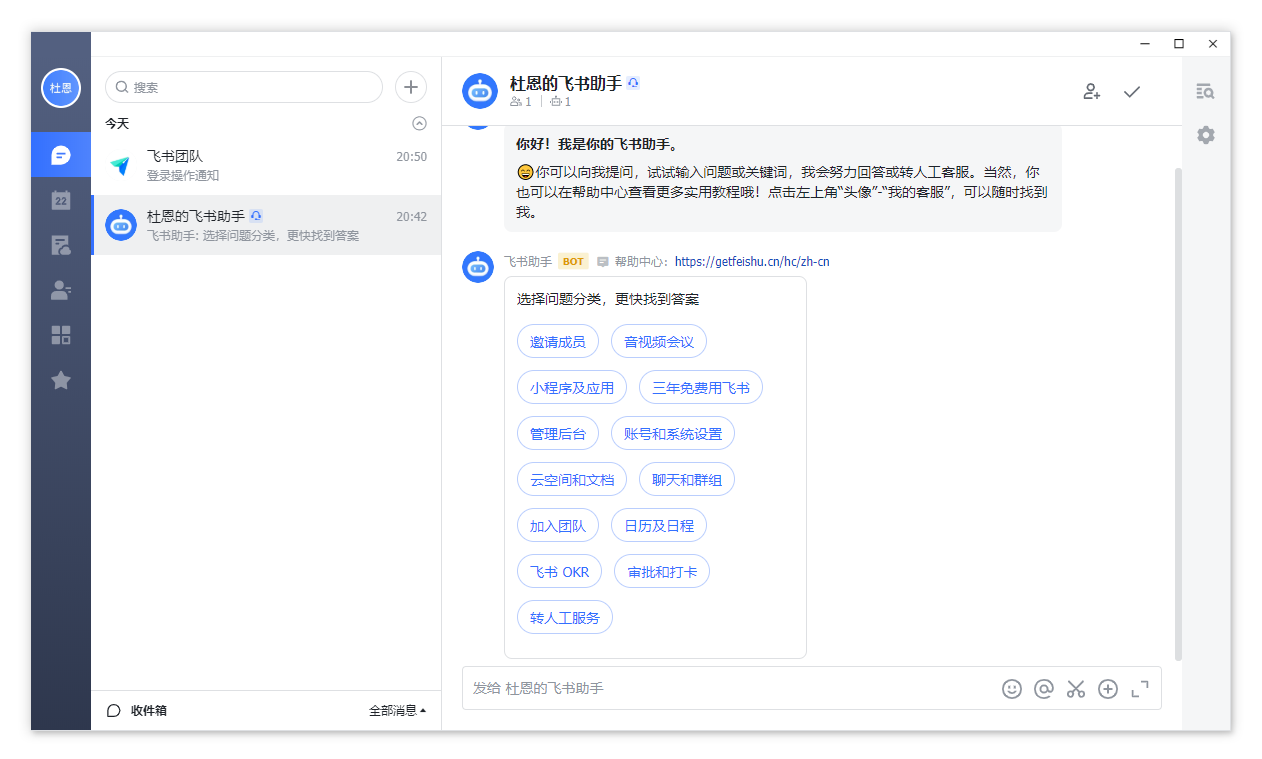Choose the 聊天和群组 category
The width and height of the screenshot is (1262, 759).
click(687, 480)
